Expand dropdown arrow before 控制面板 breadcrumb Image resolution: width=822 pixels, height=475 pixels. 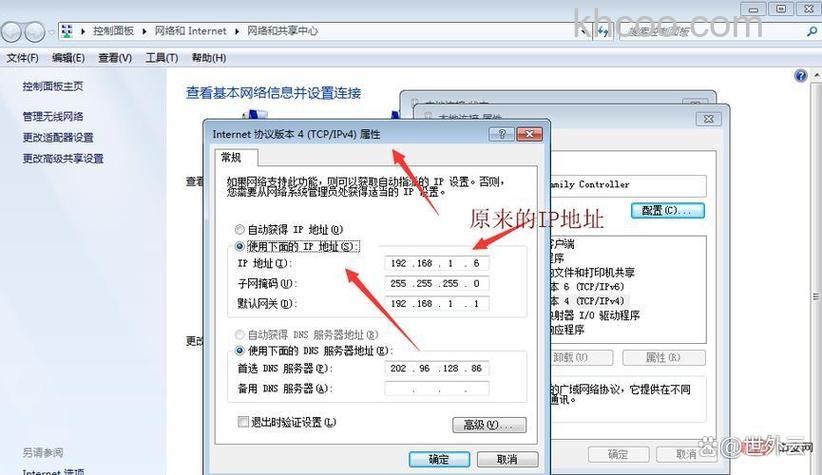[x=83, y=31]
